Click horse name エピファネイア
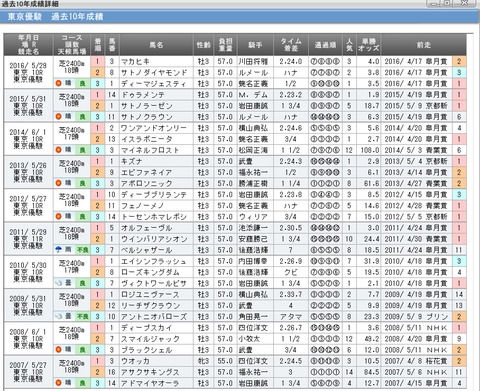This screenshot has width=480, height=391. [146, 172]
